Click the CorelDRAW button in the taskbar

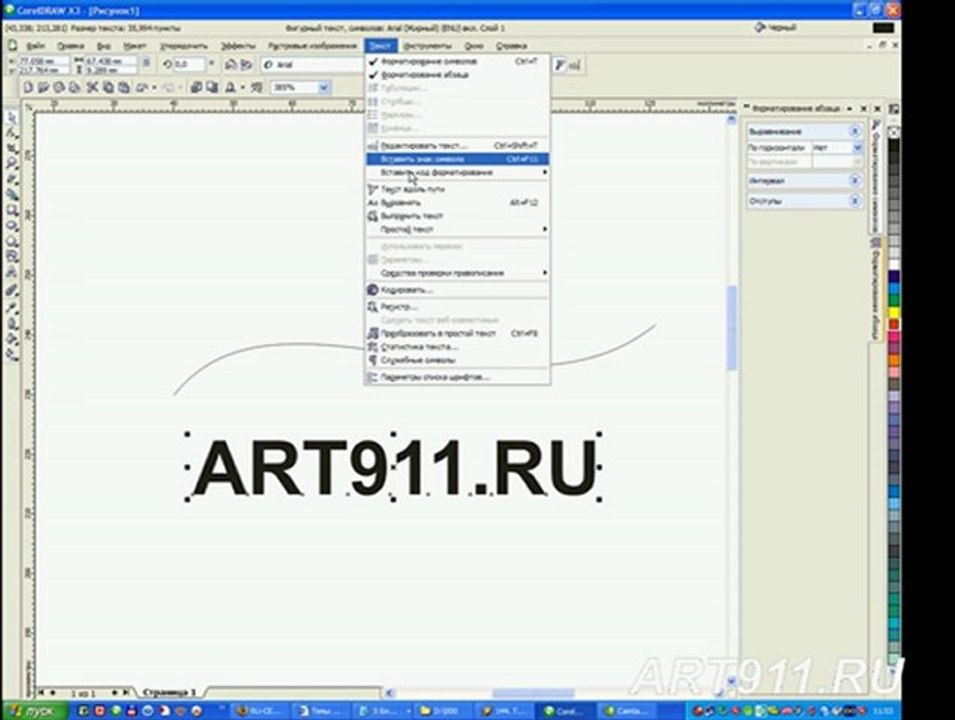tap(565, 711)
